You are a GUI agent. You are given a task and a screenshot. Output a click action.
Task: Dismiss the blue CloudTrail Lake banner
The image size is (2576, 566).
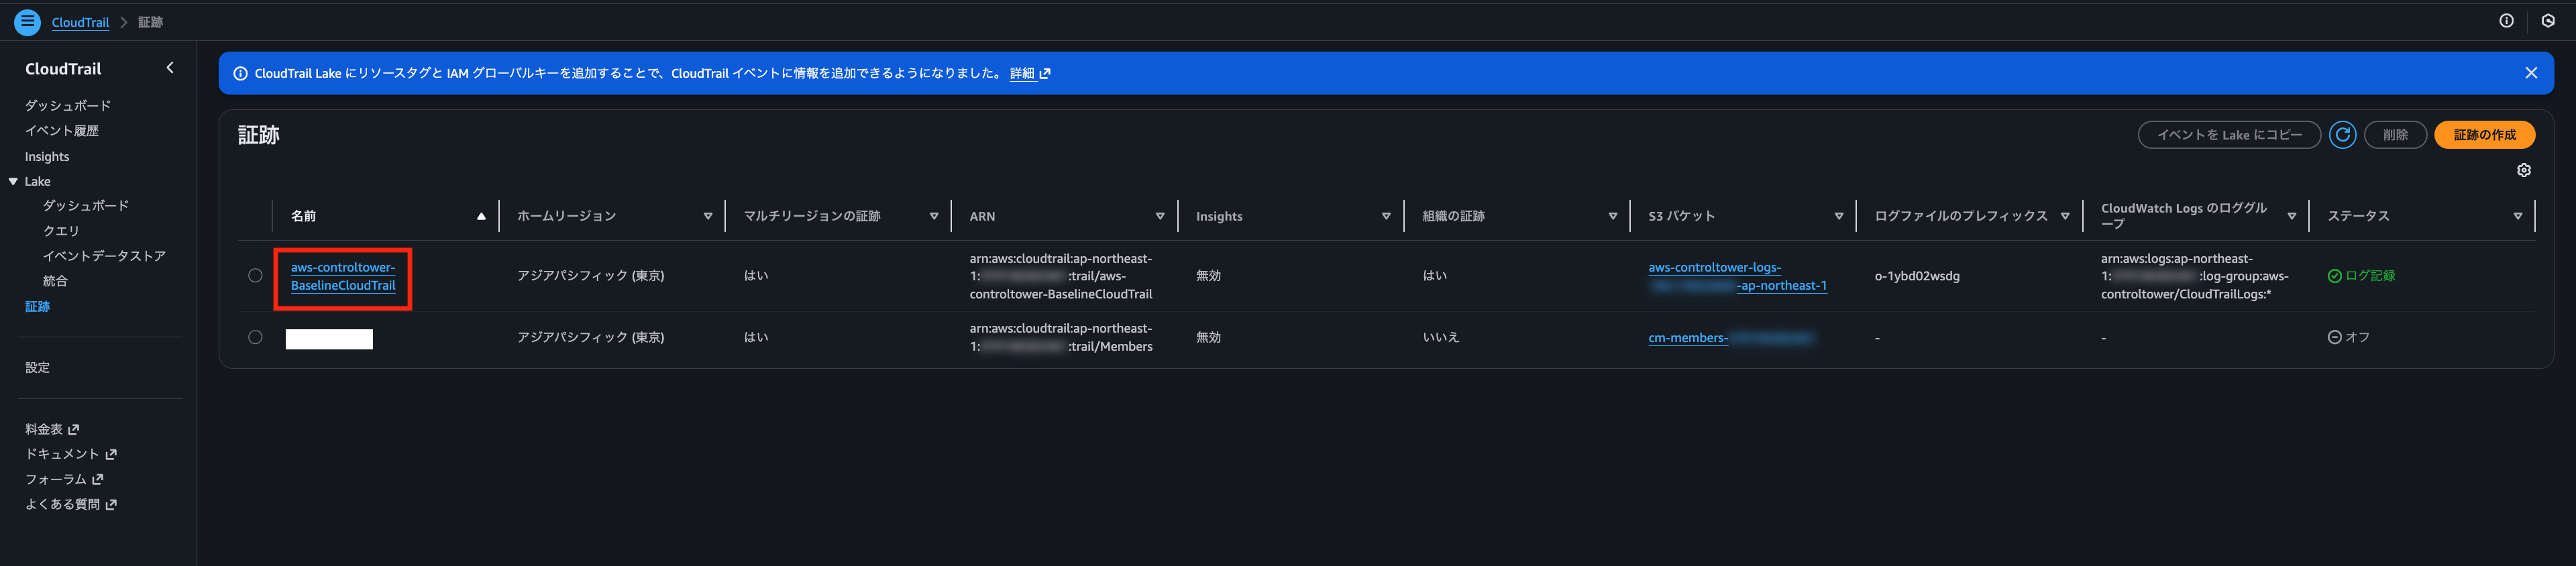2531,73
